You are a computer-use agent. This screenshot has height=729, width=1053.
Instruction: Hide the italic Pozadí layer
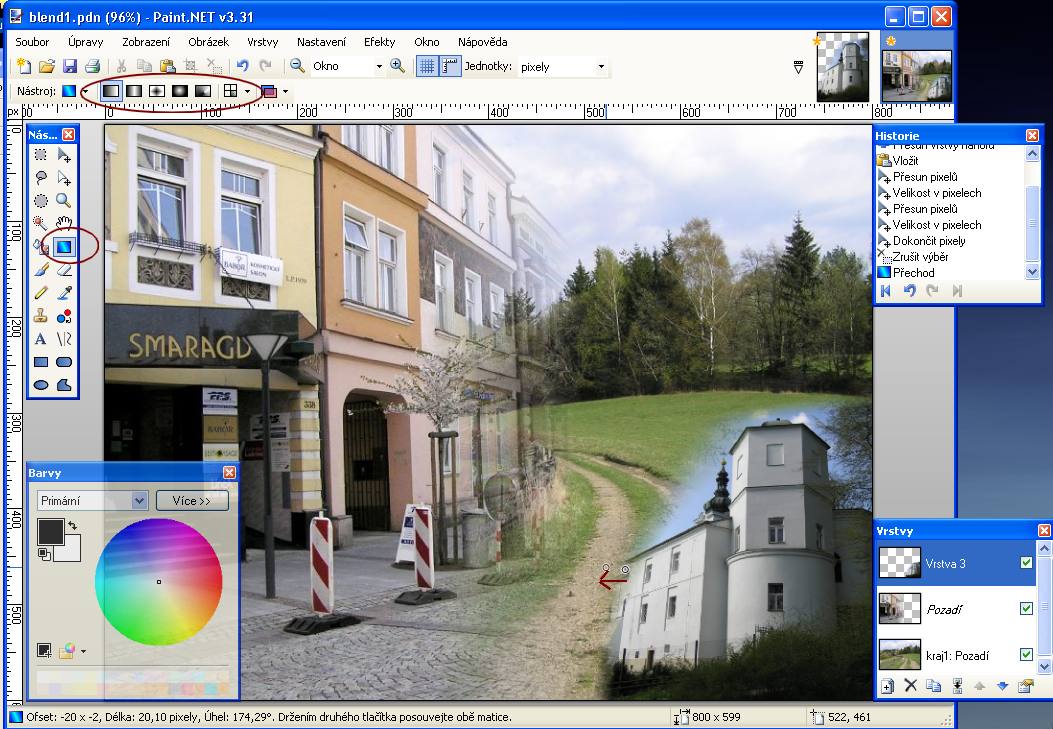[x=1026, y=608]
